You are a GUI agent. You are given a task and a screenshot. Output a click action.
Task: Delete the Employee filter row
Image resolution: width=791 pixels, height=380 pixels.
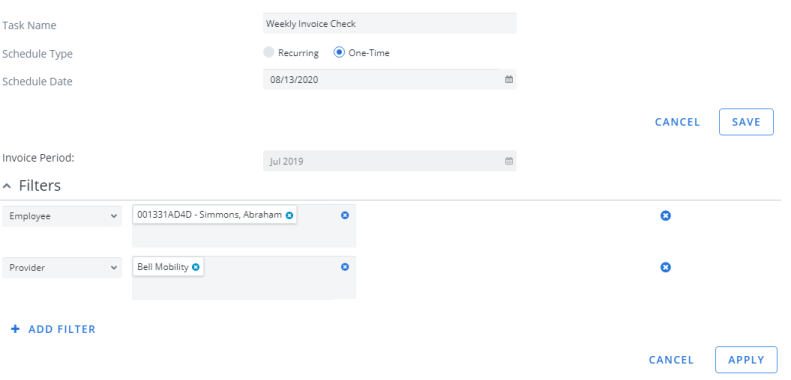665,216
